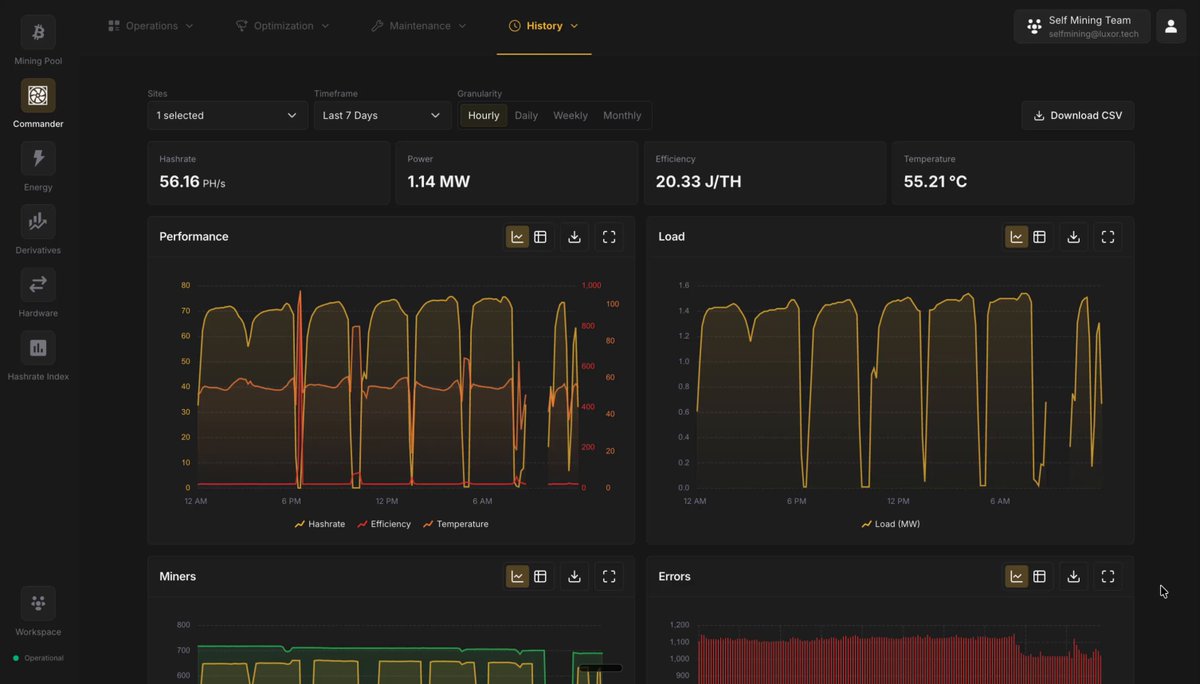
Task: Open the Optimization menu
Action: [x=283, y=26]
